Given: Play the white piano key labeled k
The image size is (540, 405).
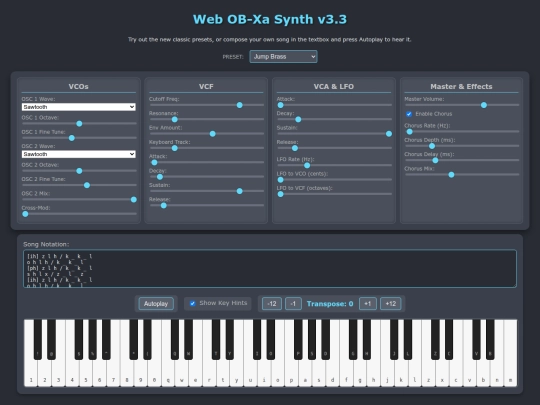Looking at the screenshot, I should (x=401, y=374).
